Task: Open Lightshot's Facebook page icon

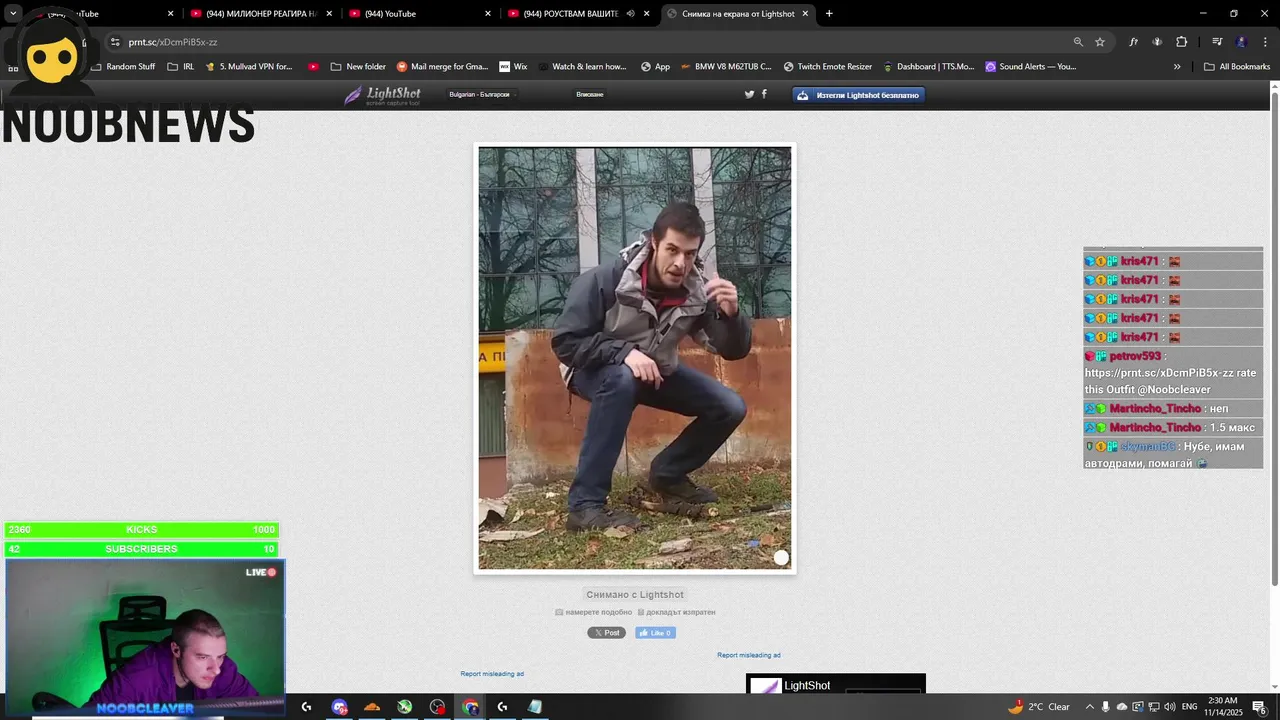Action: pos(764,94)
